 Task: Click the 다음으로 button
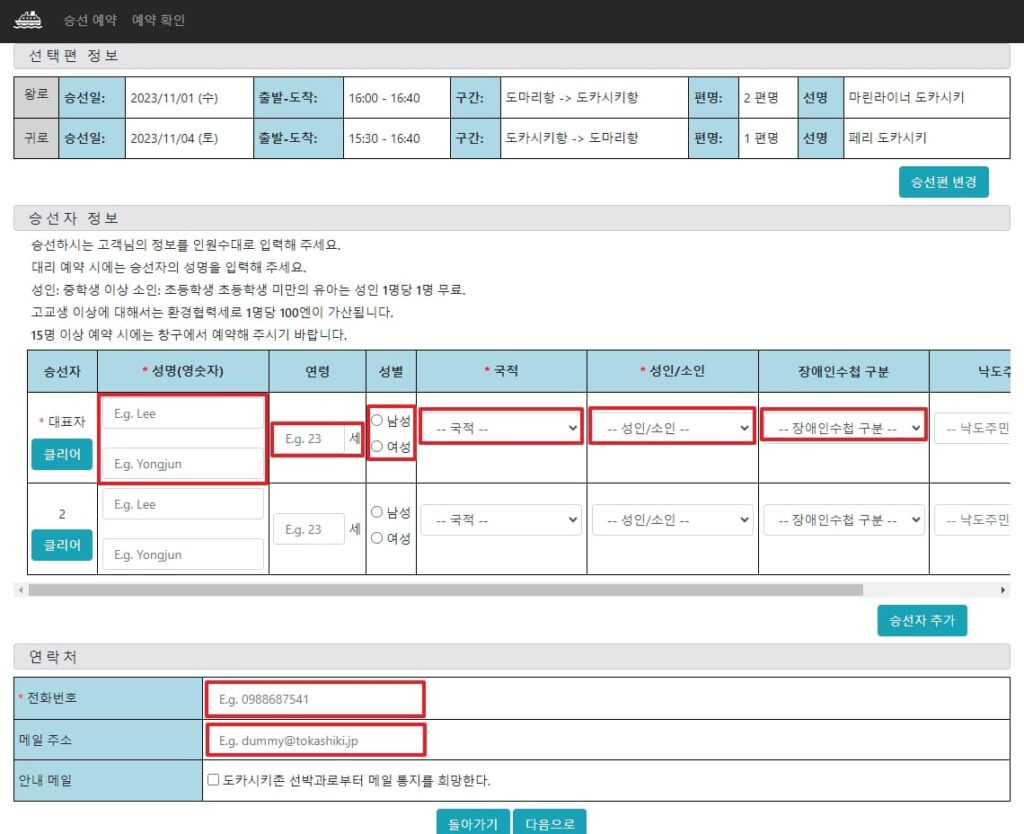click(549, 823)
